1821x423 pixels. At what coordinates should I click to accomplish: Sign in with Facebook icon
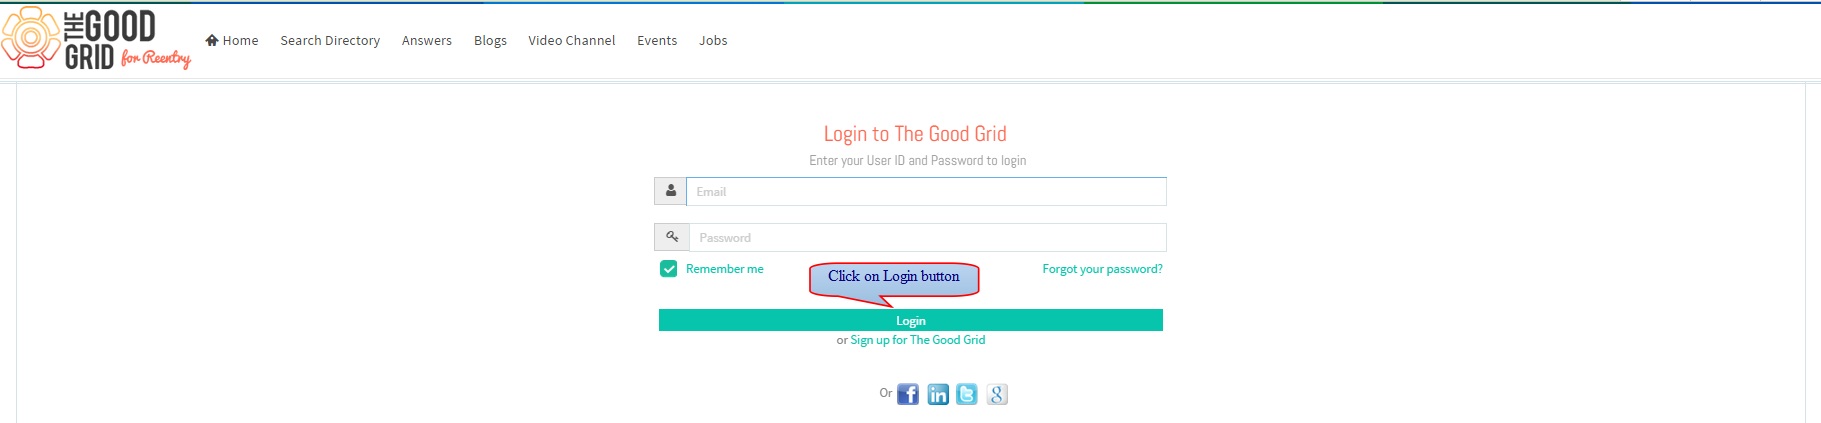click(908, 394)
